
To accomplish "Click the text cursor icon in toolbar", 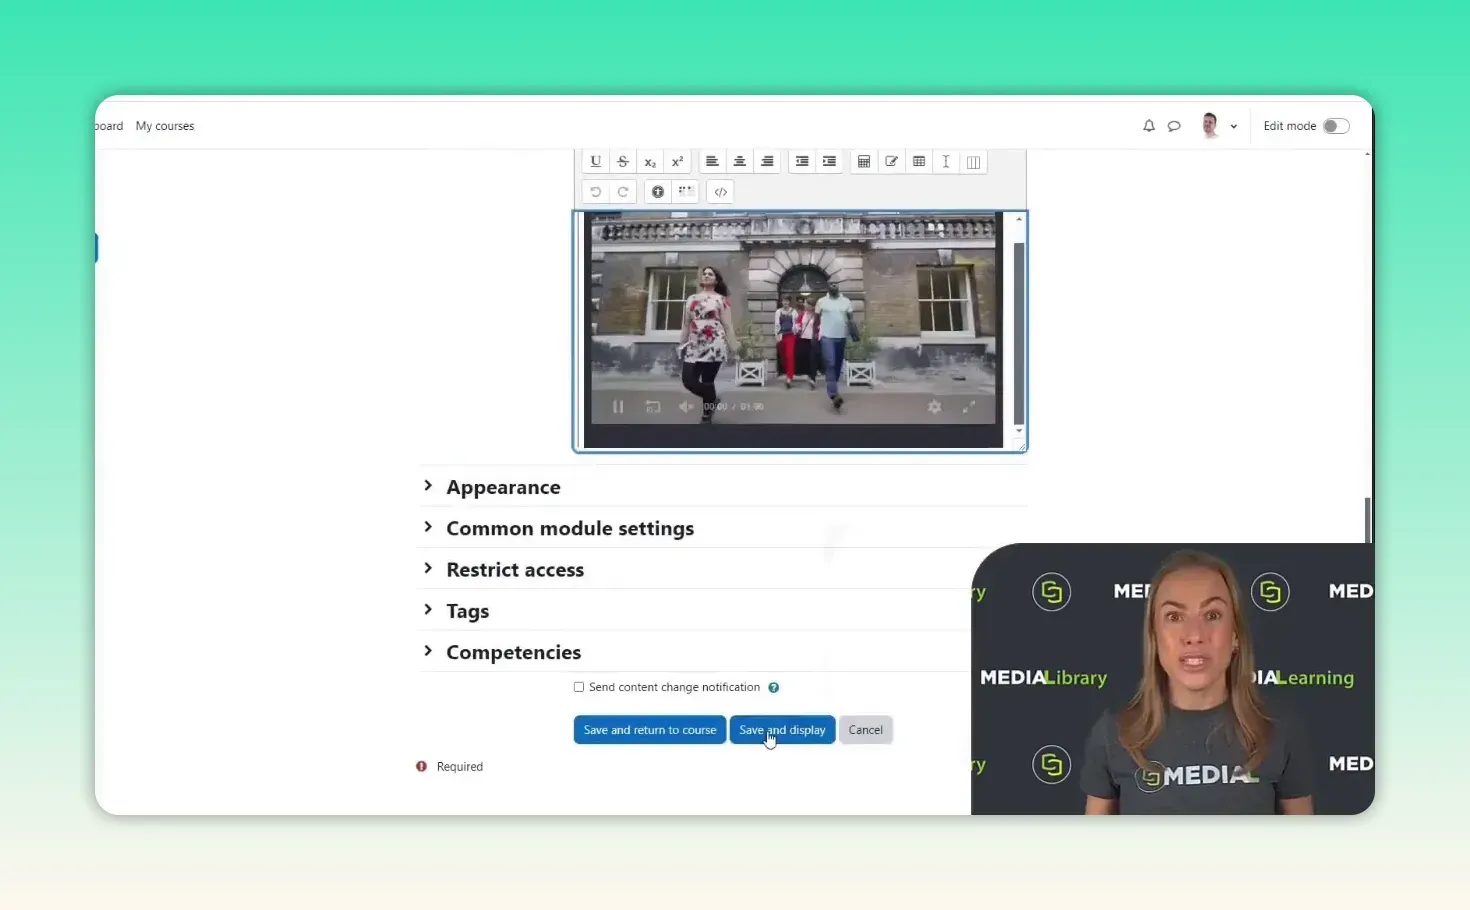I will 946,162.
